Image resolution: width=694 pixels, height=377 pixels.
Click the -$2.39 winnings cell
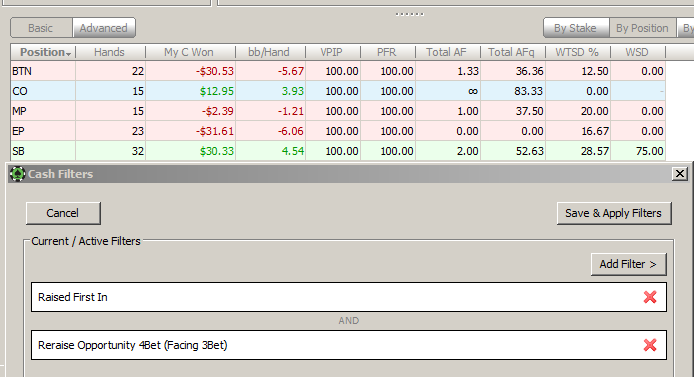coord(191,111)
